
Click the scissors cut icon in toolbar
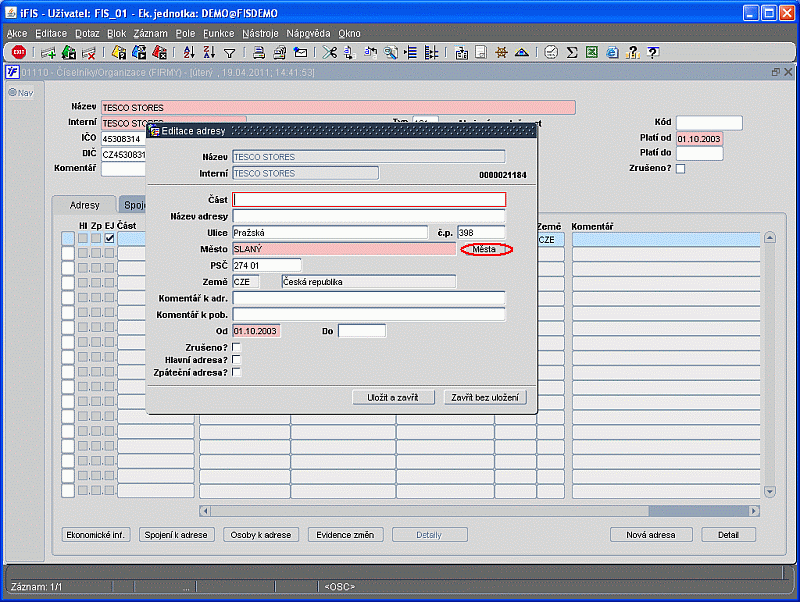(x=329, y=53)
